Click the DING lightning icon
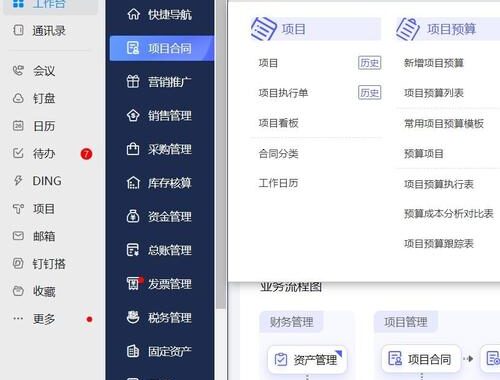 (x=18, y=181)
